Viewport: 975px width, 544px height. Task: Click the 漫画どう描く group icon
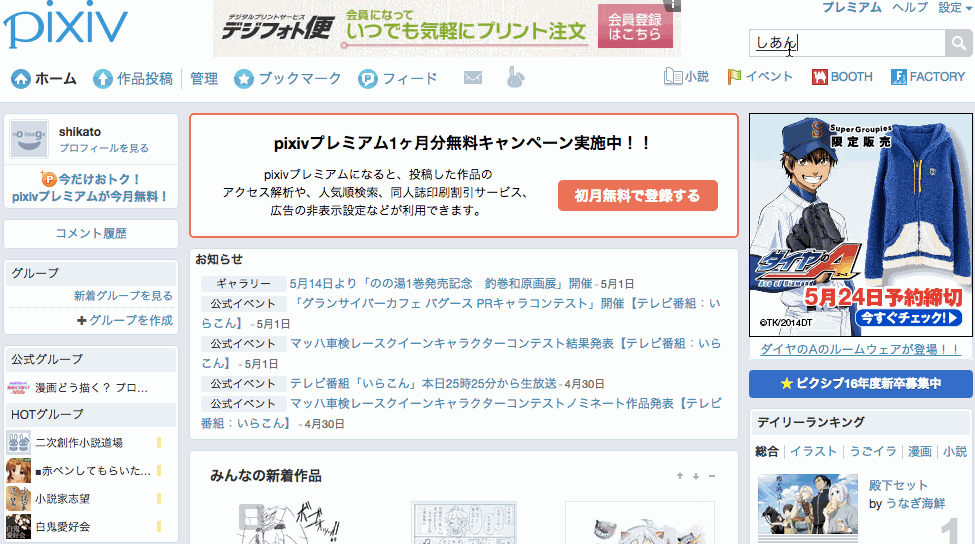pos(19,387)
